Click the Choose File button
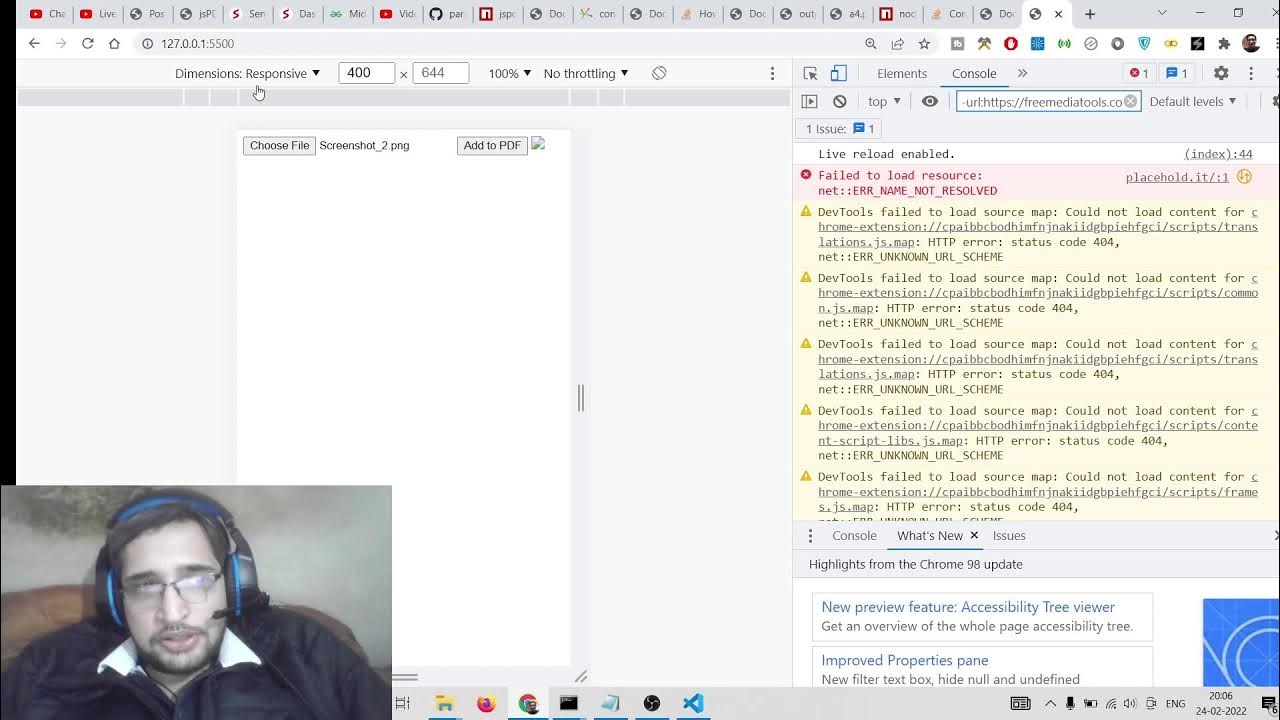The width and height of the screenshot is (1280, 720). click(279, 145)
